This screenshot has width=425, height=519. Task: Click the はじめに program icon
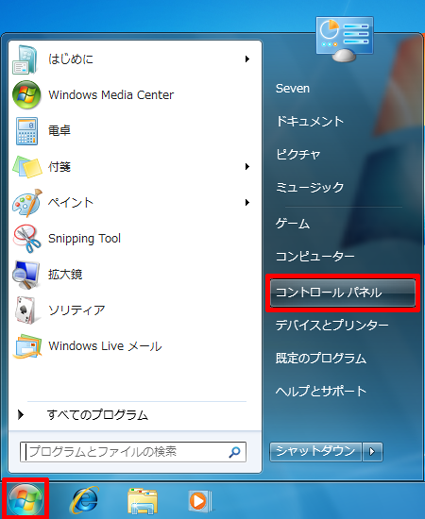click(26, 60)
